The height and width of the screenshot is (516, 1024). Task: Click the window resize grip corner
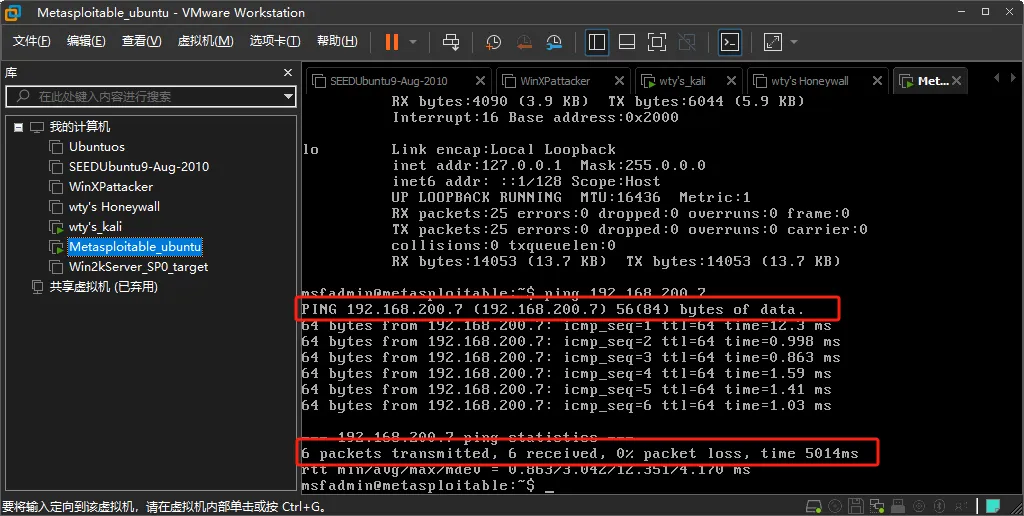[x=1016, y=508]
